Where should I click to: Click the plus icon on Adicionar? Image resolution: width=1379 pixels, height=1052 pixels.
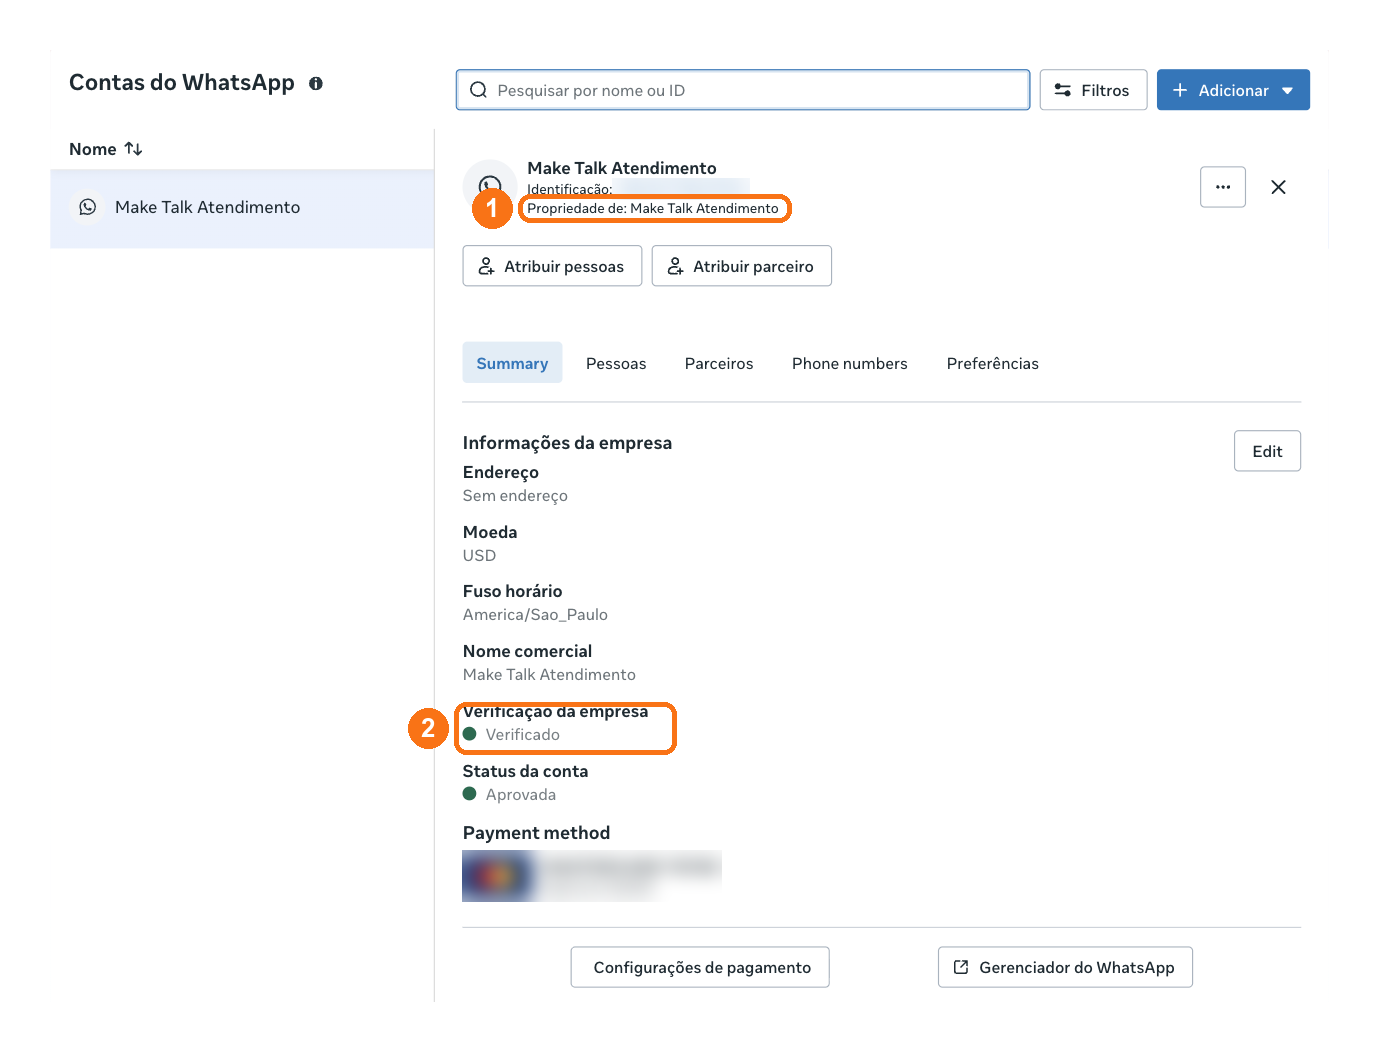coord(1180,90)
